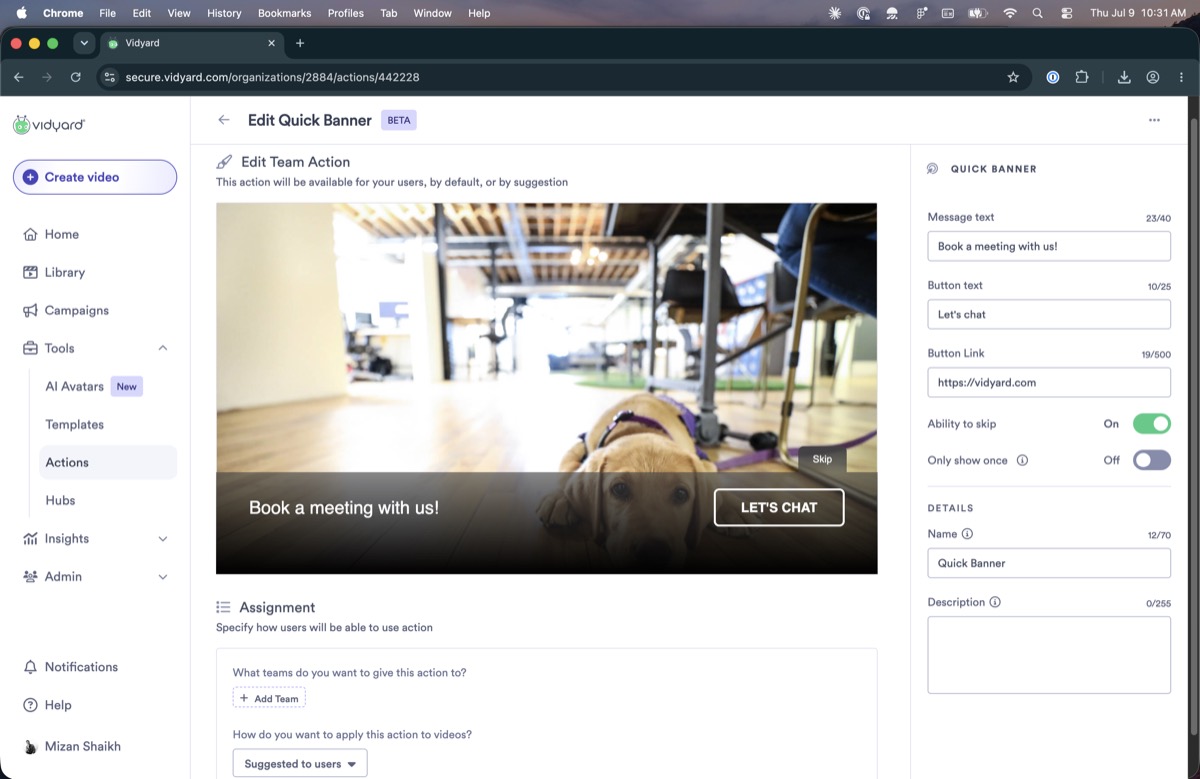
Task: Click the Tools briefcase icon
Action: tap(30, 348)
